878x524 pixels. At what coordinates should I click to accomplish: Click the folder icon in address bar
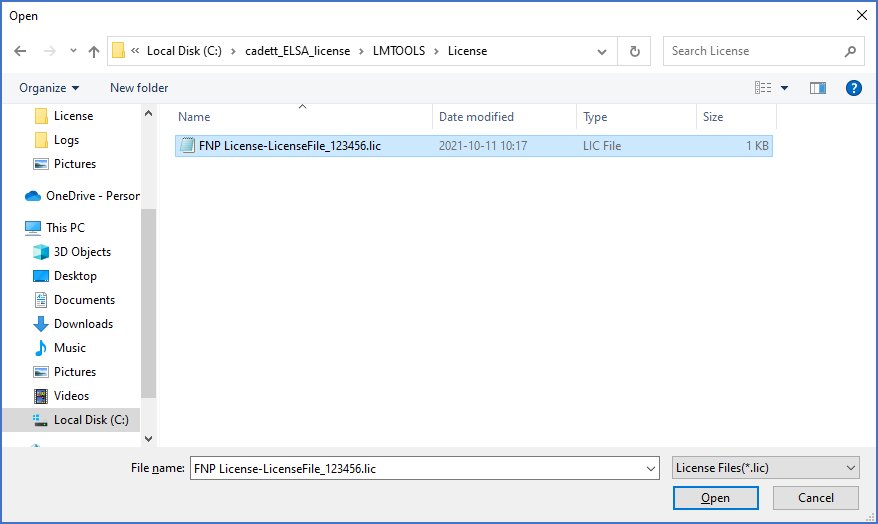[x=119, y=50]
